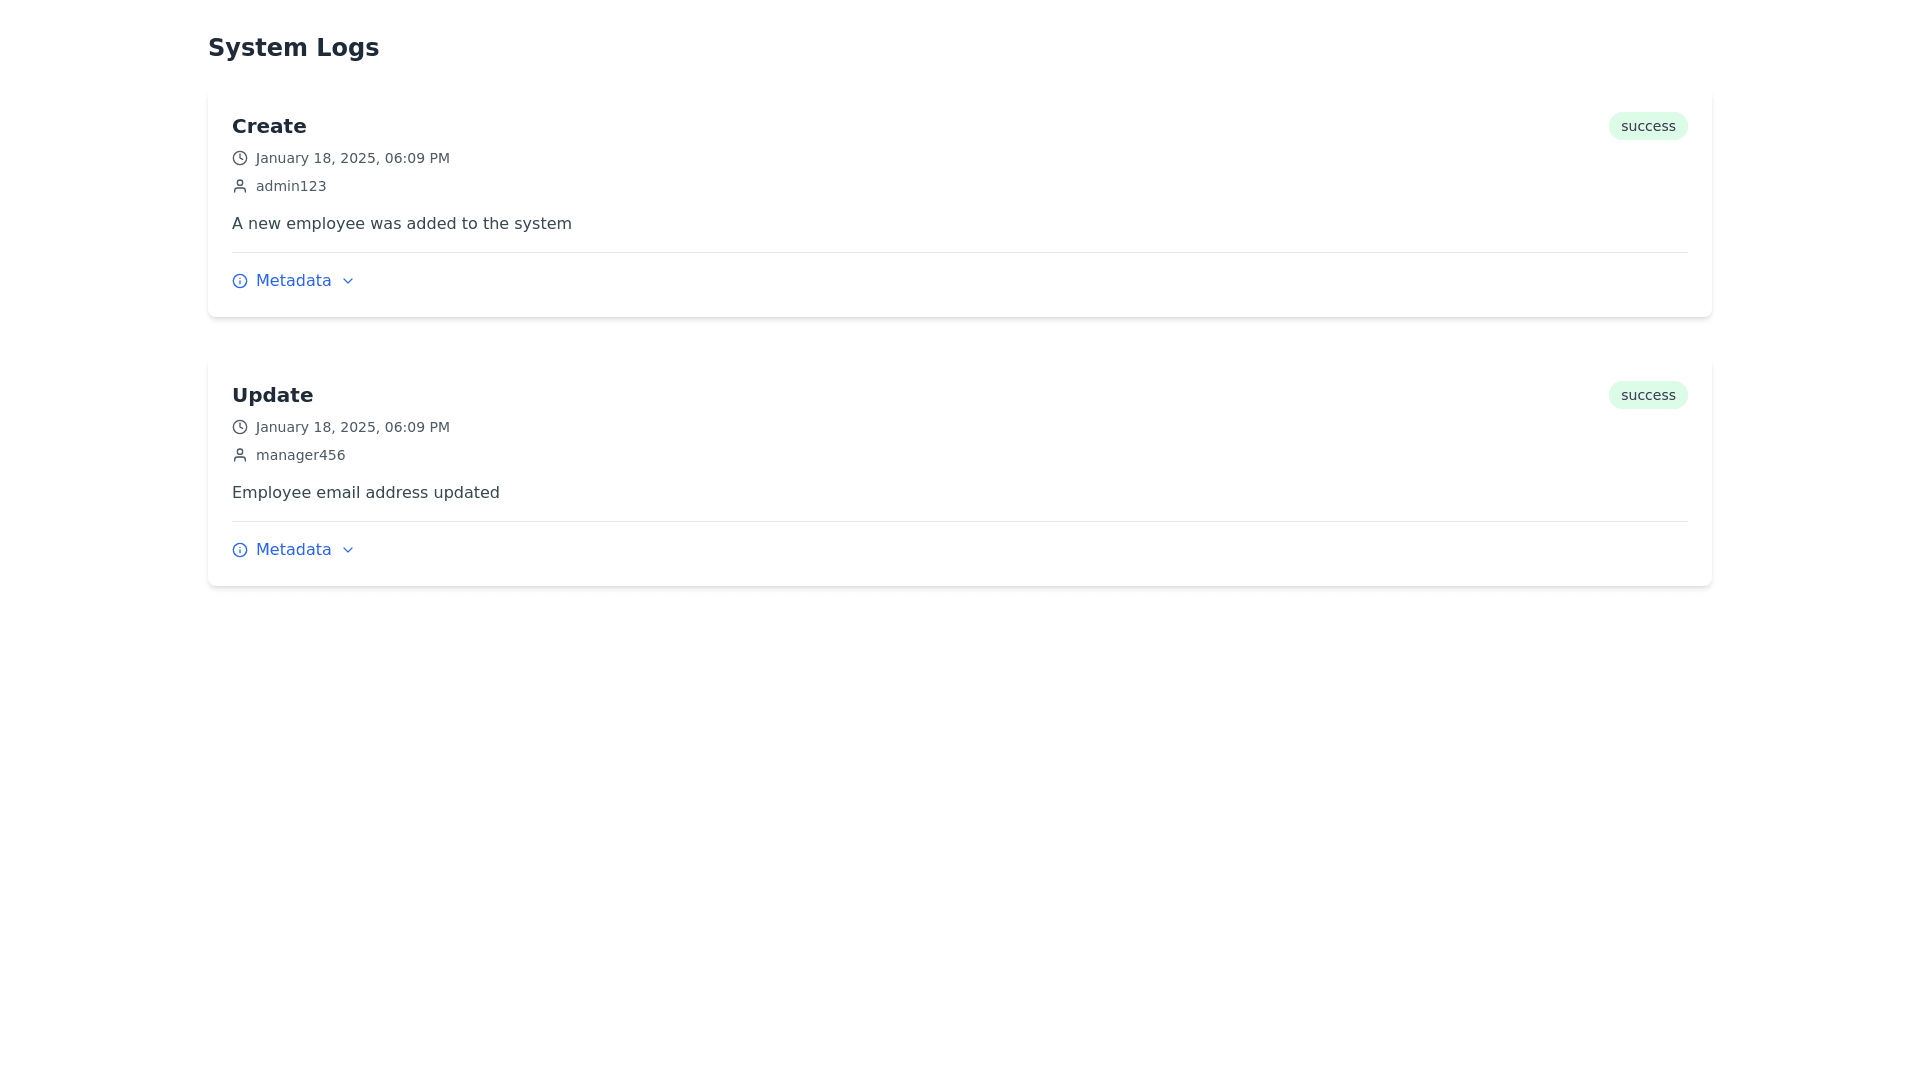Open Metadata label in Update log
1920x1080 pixels.
click(x=293, y=550)
